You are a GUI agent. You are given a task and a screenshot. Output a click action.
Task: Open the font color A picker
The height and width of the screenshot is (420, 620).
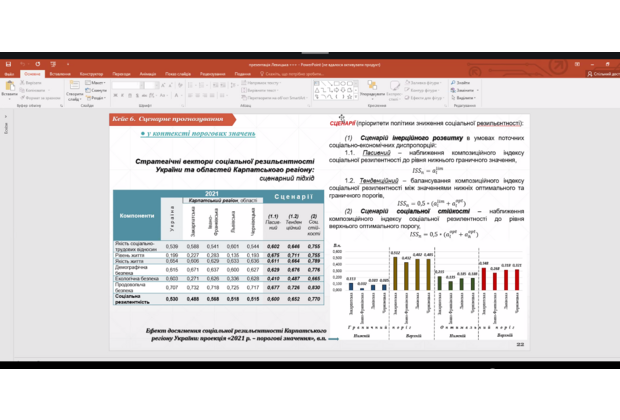176,96
